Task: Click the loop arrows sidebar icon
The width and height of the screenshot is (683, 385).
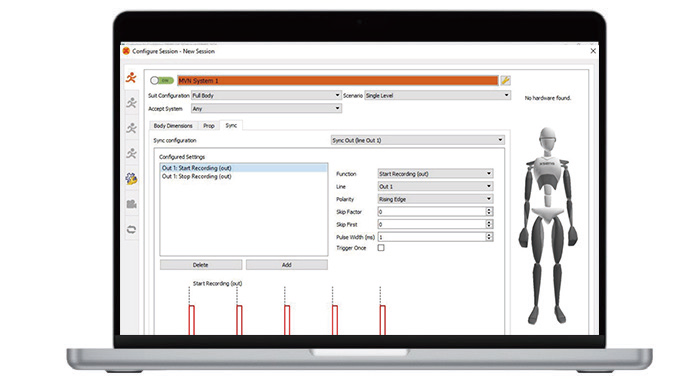Action: (x=131, y=230)
